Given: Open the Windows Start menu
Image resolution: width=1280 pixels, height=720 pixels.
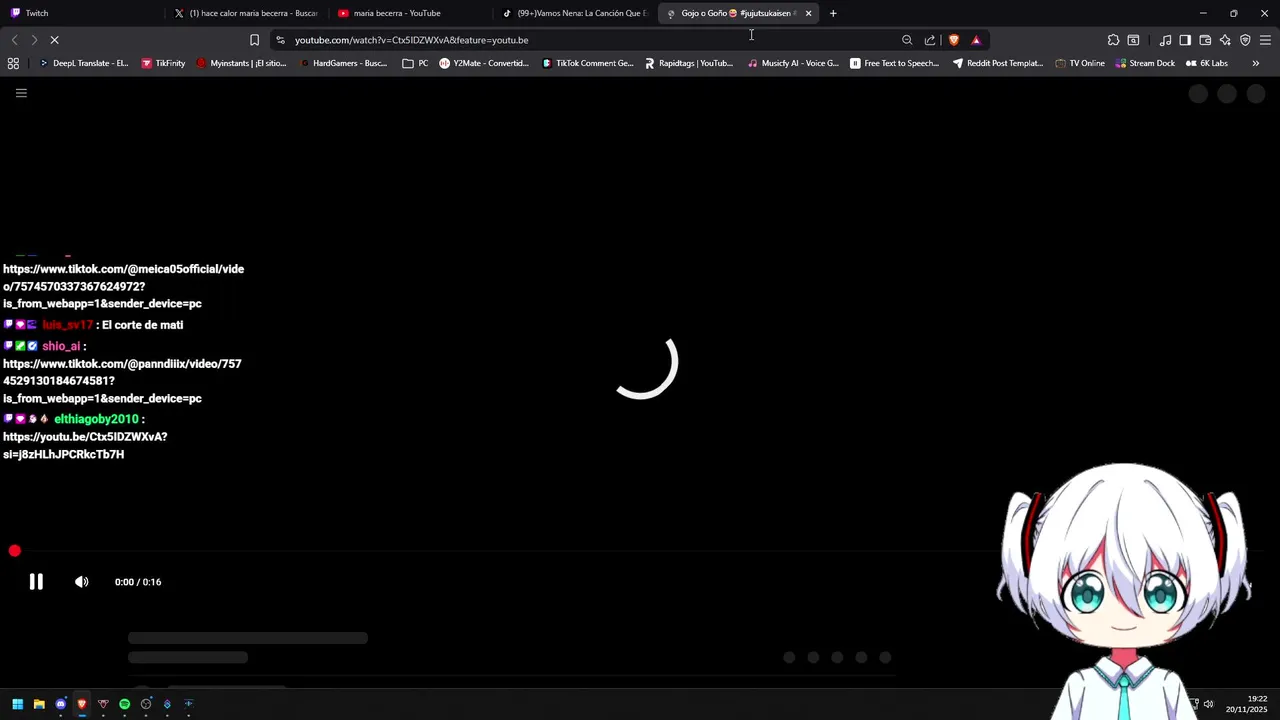Looking at the screenshot, I should [17, 704].
